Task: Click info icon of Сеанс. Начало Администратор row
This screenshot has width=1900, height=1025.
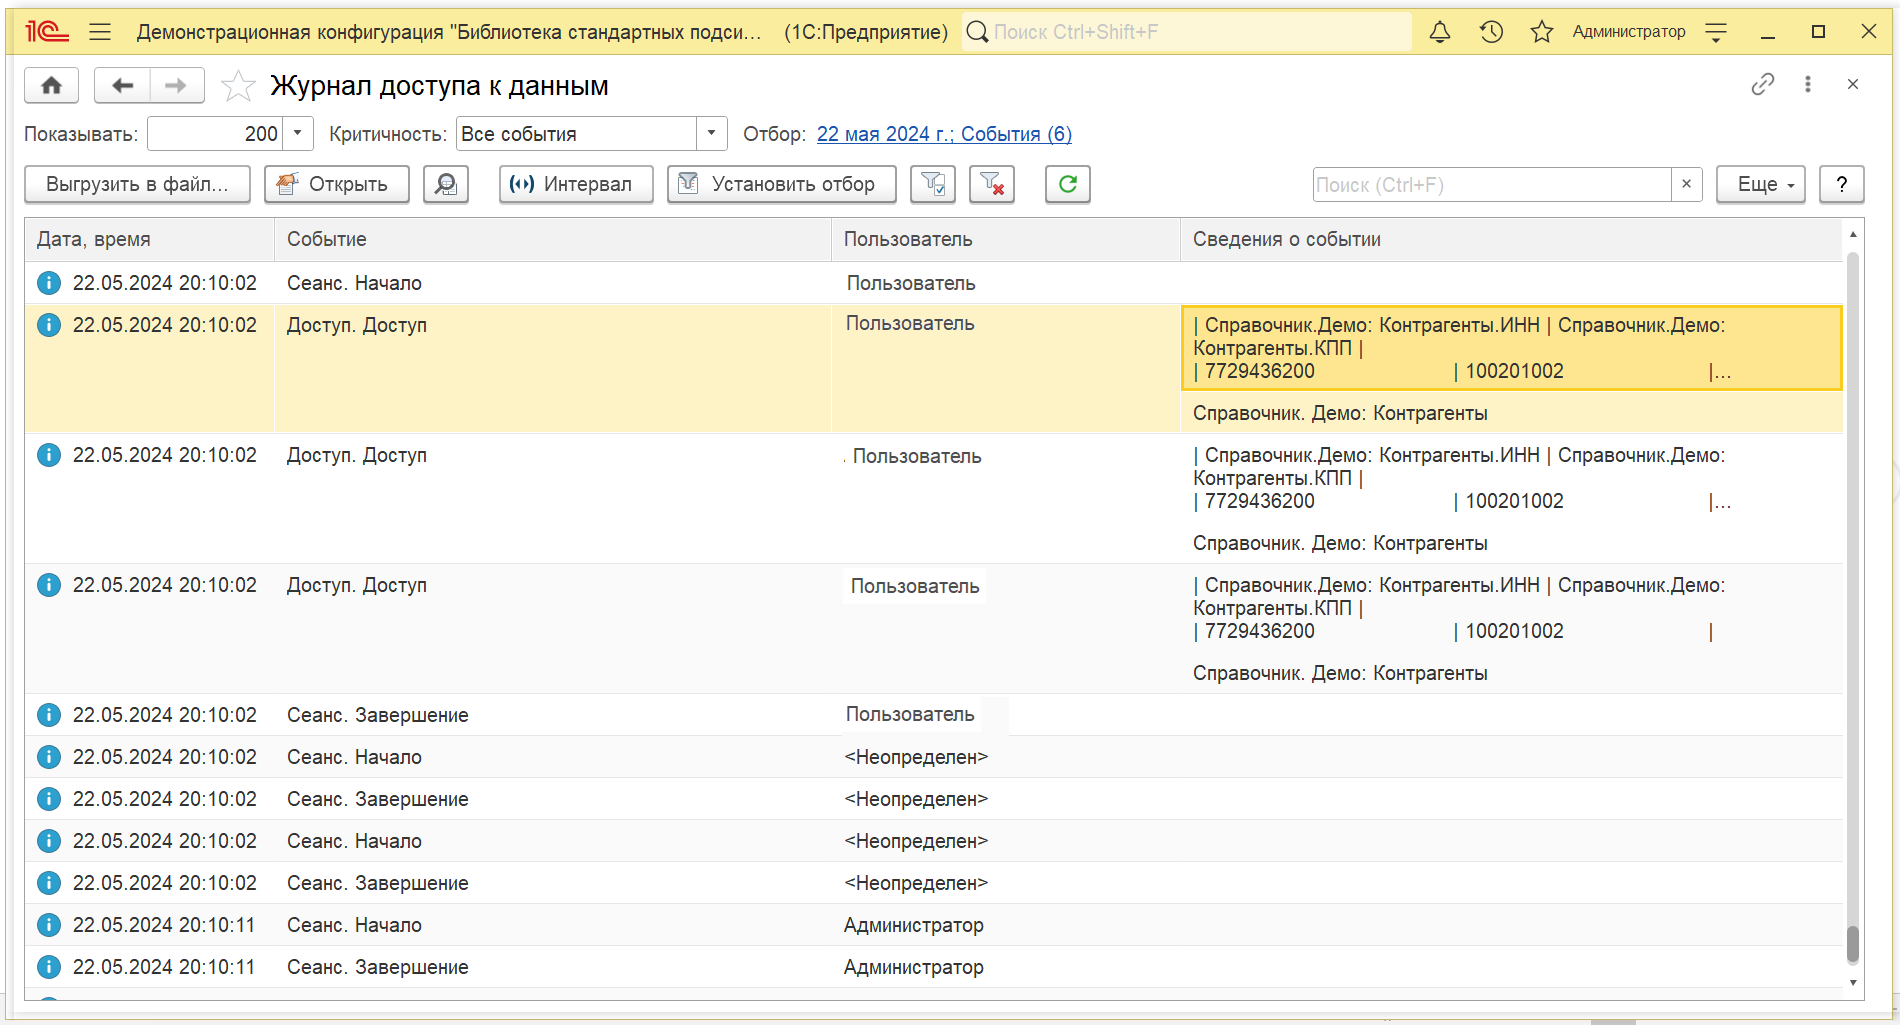Action: coord(49,925)
